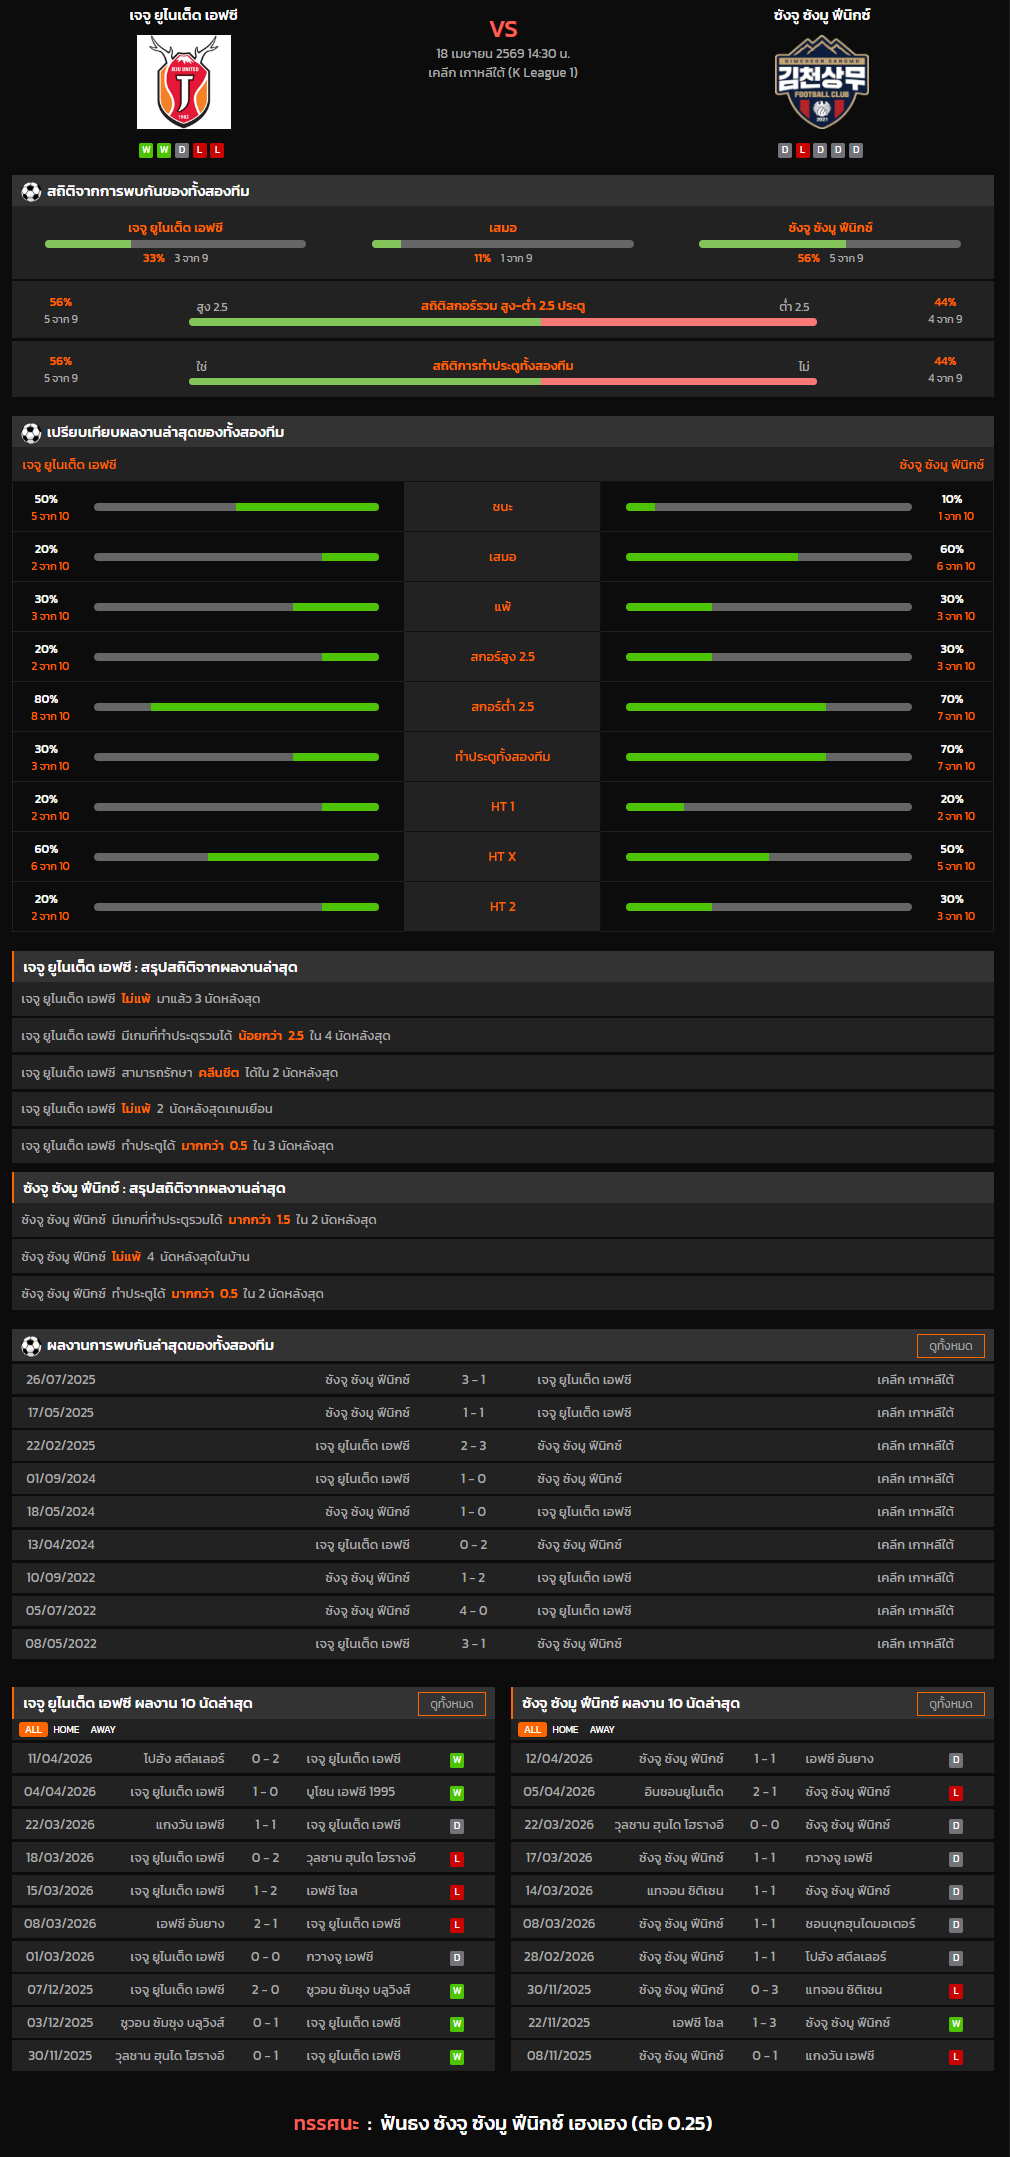
Task: Click soccer ball icon beside recent form comparison header
Action: click(31, 433)
